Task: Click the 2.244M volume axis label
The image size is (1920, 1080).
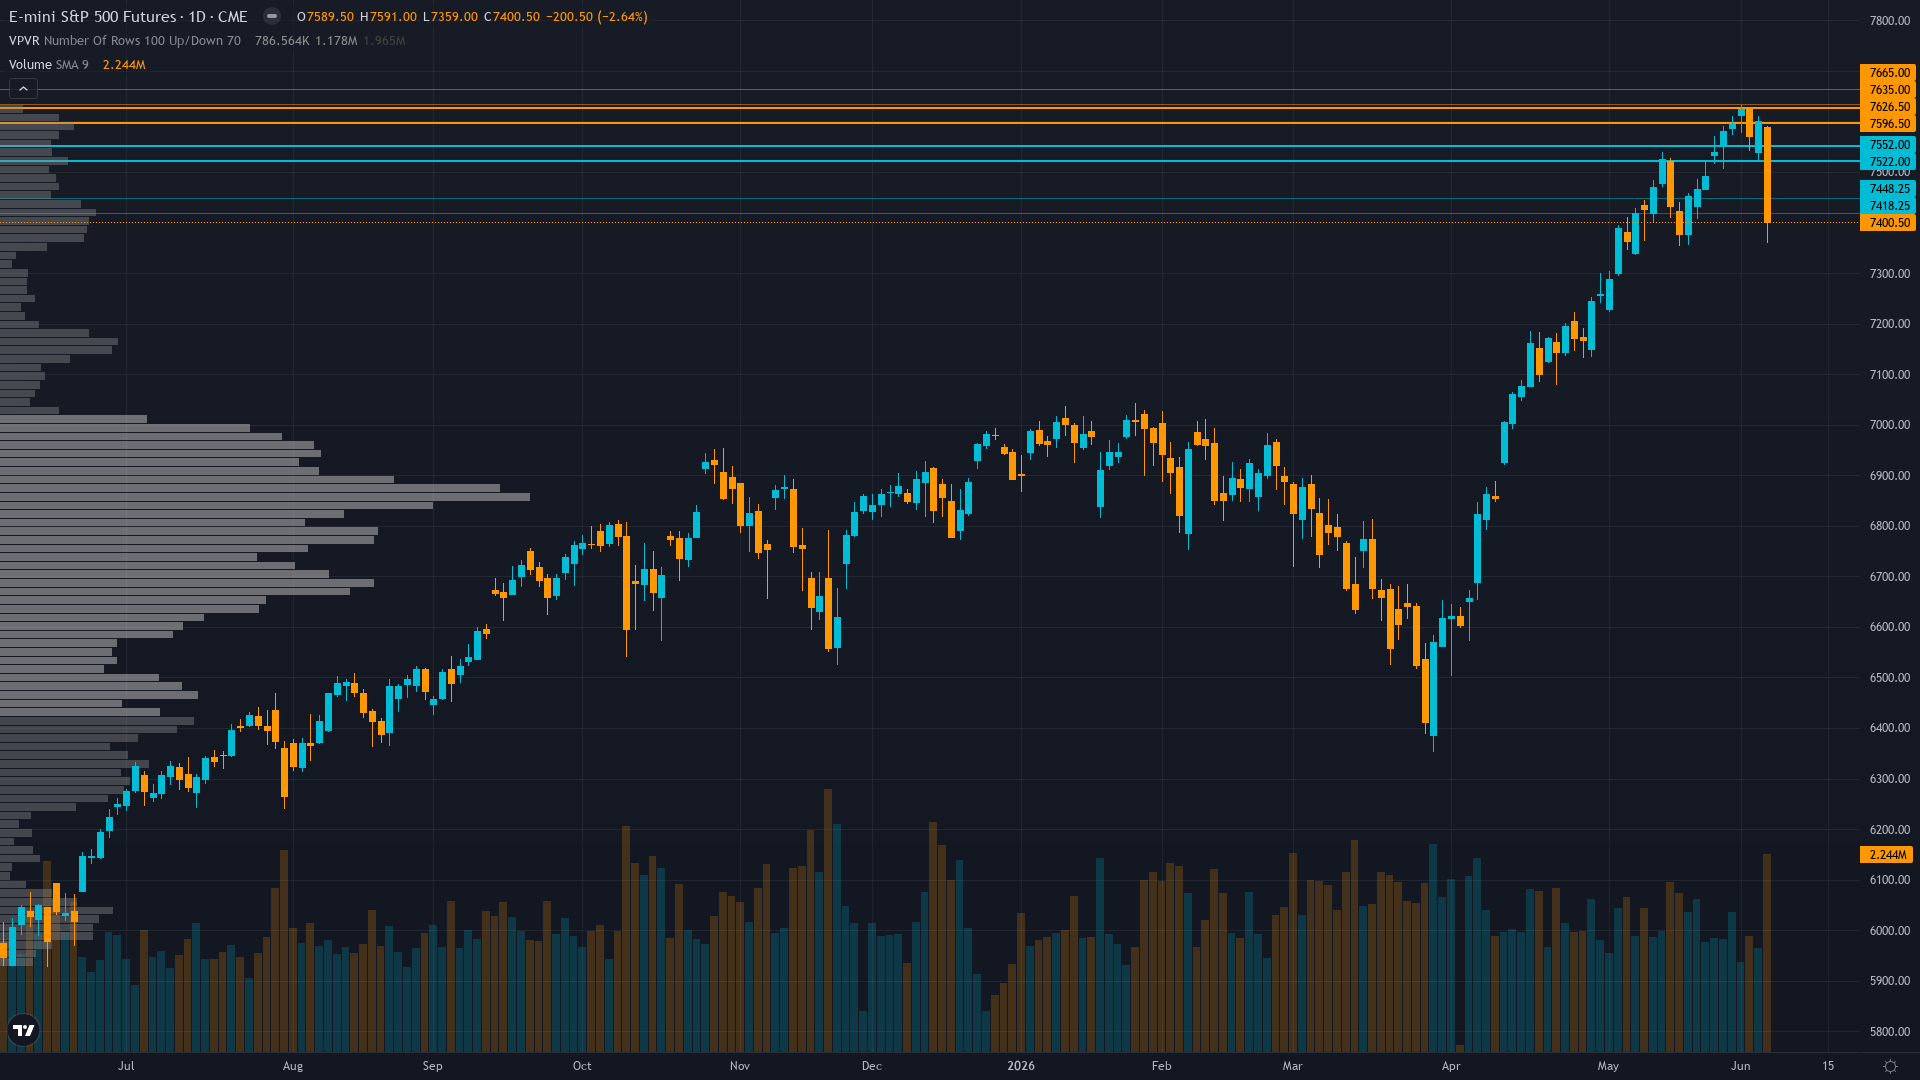Action: click(1887, 855)
